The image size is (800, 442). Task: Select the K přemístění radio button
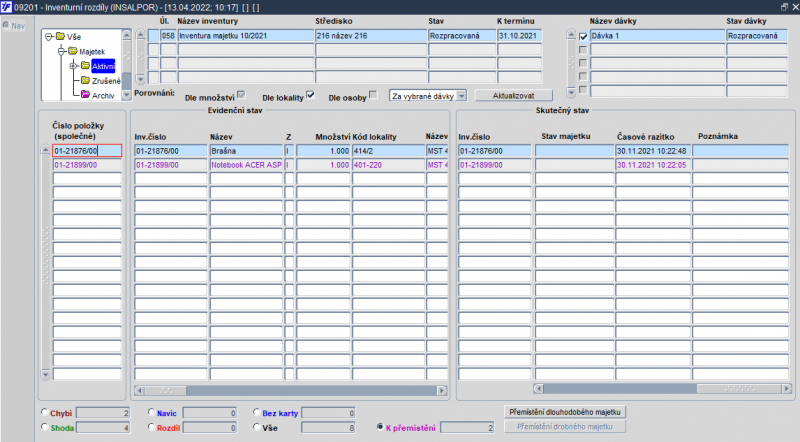[380, 427]
